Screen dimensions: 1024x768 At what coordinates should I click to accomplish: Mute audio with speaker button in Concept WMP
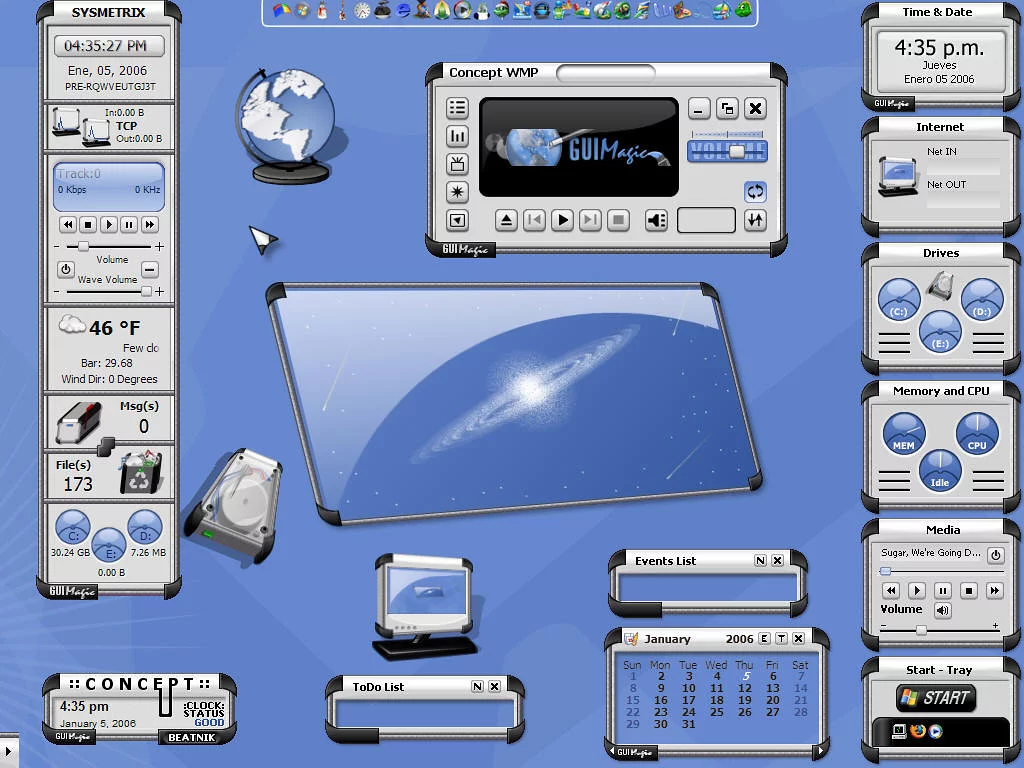[656, 221]
